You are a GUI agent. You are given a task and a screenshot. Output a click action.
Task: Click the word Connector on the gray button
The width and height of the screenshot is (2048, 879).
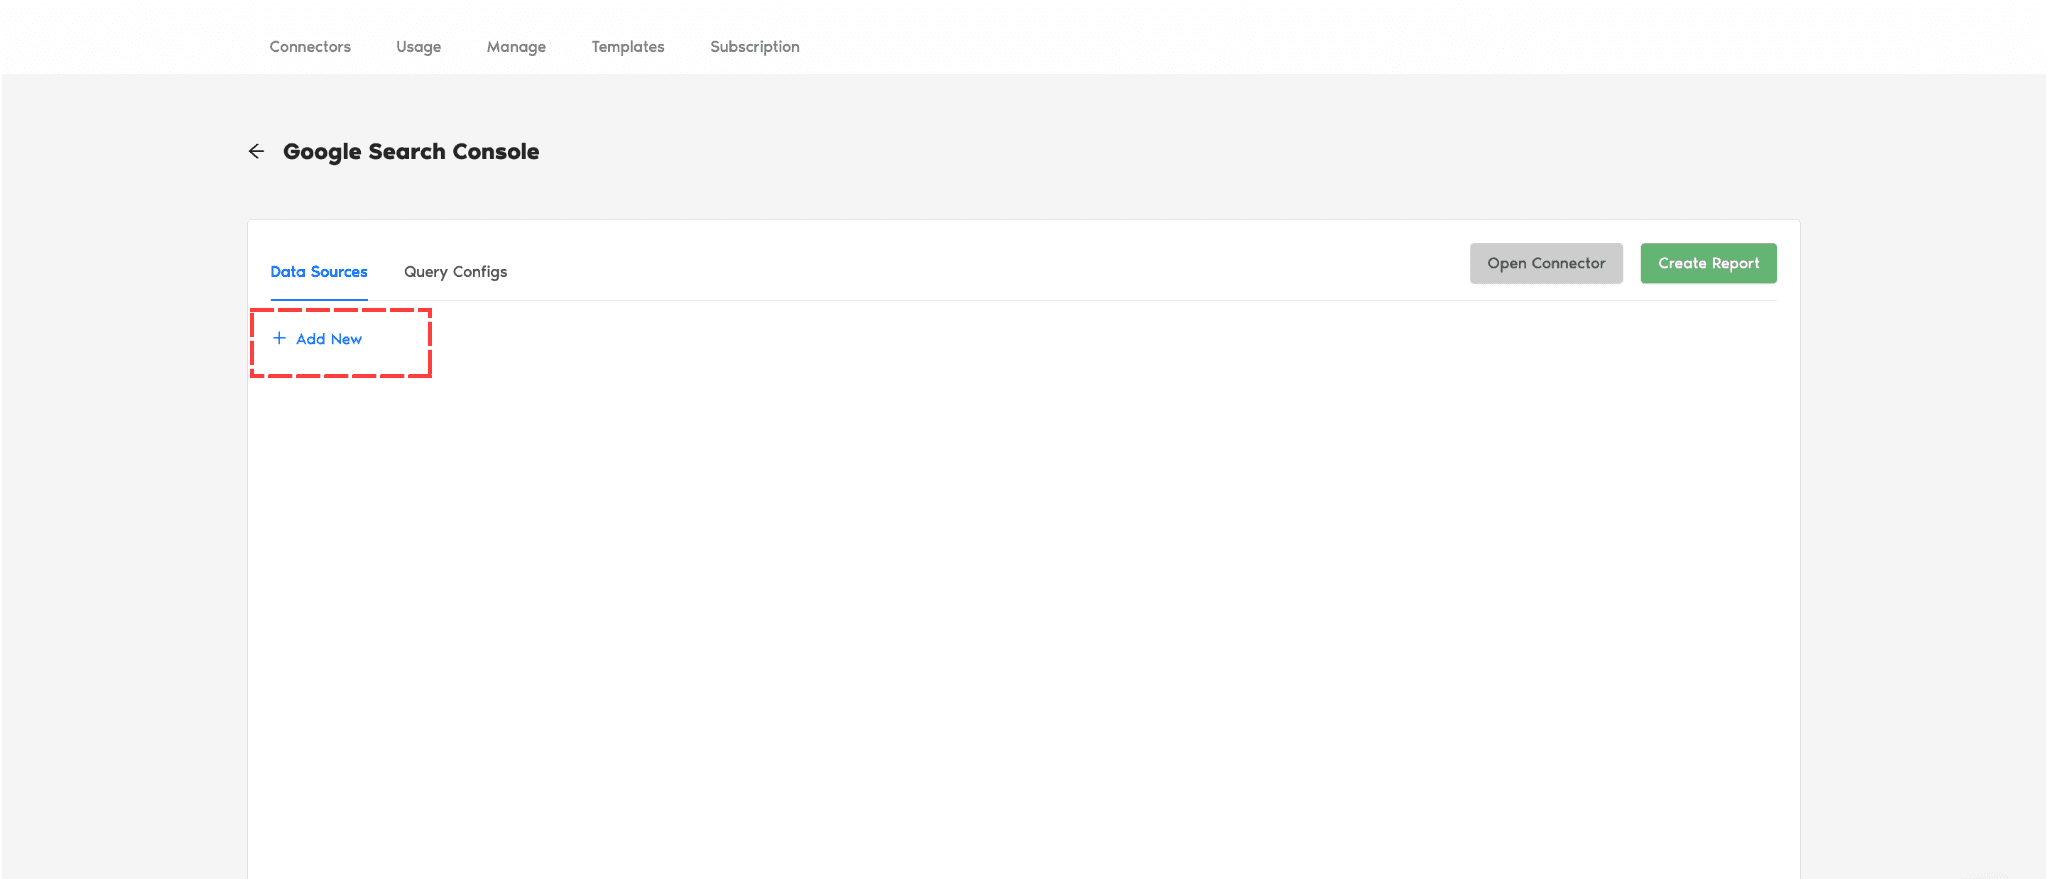pyautogui.click(x=1568, y=263)
